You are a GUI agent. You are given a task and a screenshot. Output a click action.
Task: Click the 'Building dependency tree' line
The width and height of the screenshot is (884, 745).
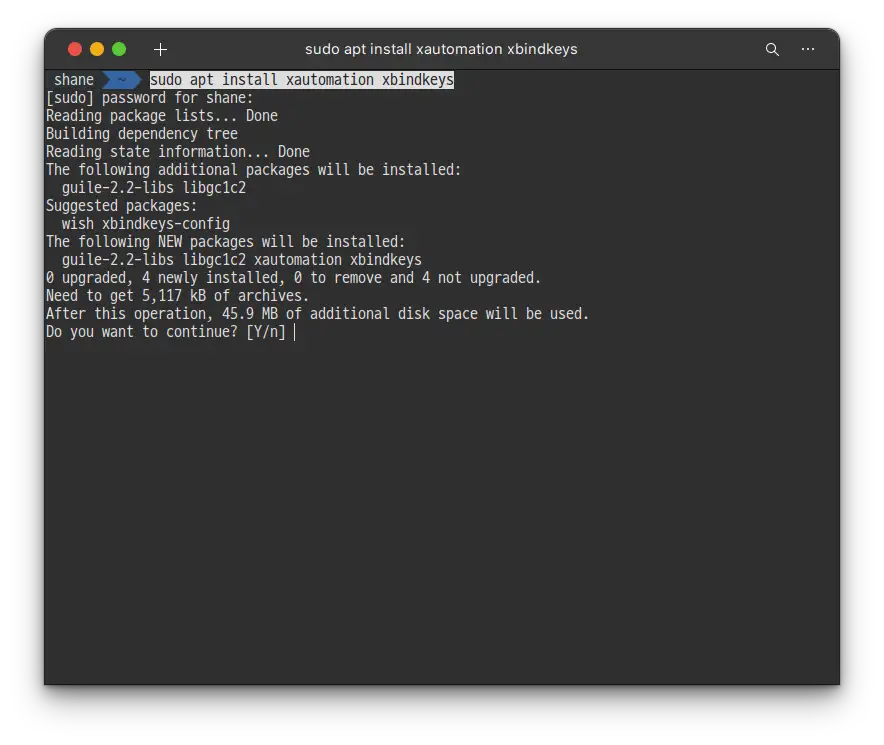pos(142,134)
